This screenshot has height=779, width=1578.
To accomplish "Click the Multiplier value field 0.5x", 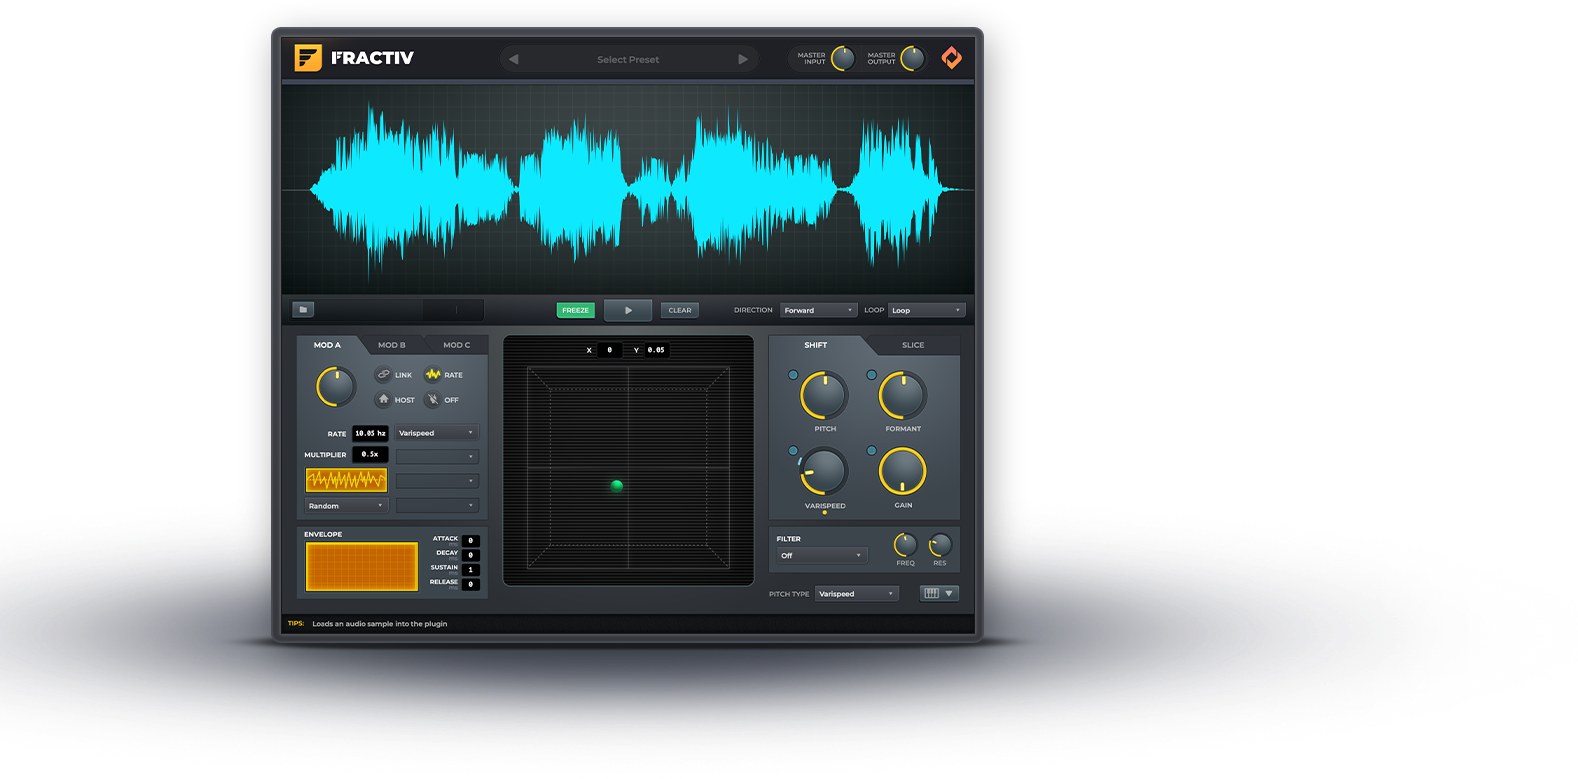I will (x=370, y=454).
